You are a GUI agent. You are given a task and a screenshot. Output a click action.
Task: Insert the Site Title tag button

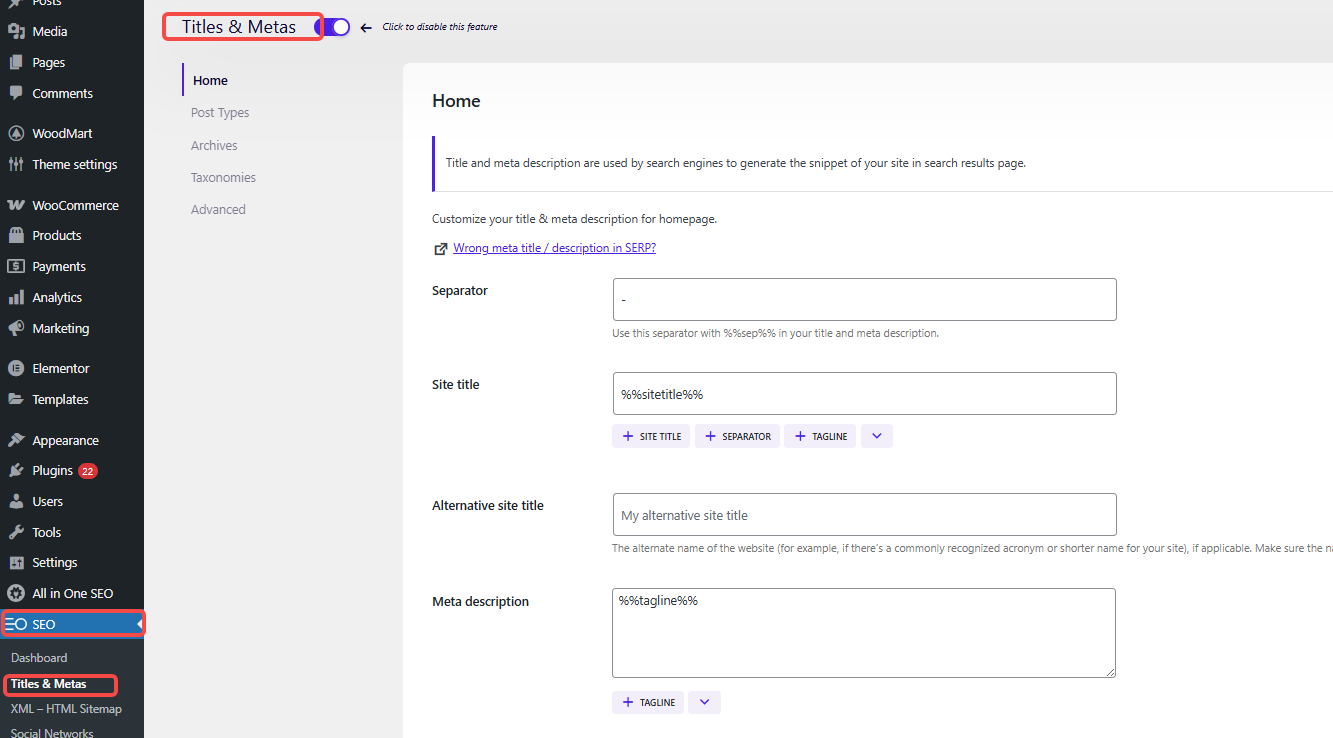(x=651, y=436)
